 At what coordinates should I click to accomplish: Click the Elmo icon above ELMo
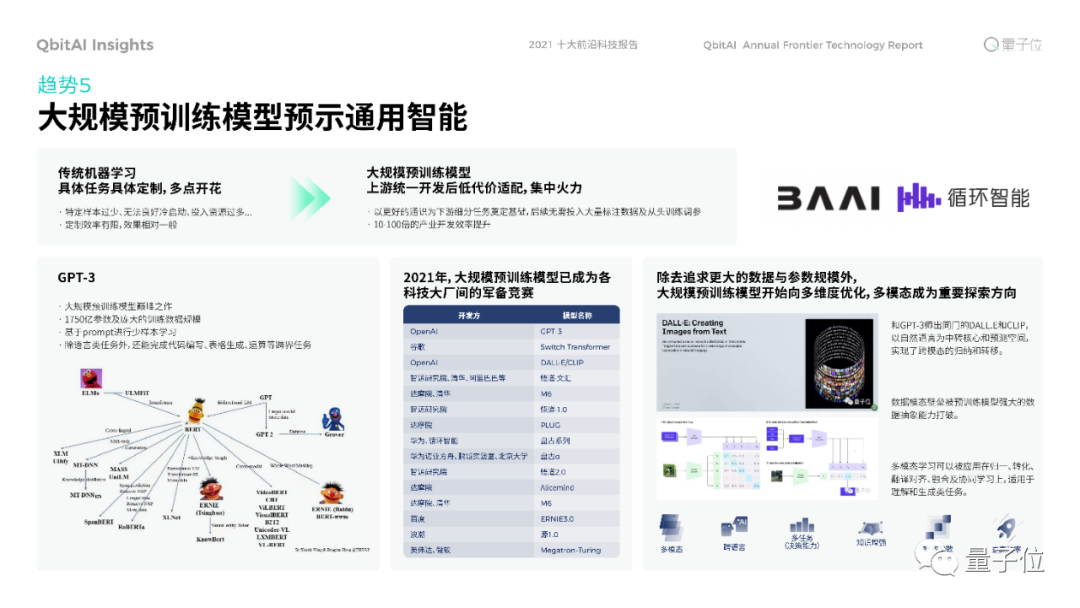coord(91,378)
